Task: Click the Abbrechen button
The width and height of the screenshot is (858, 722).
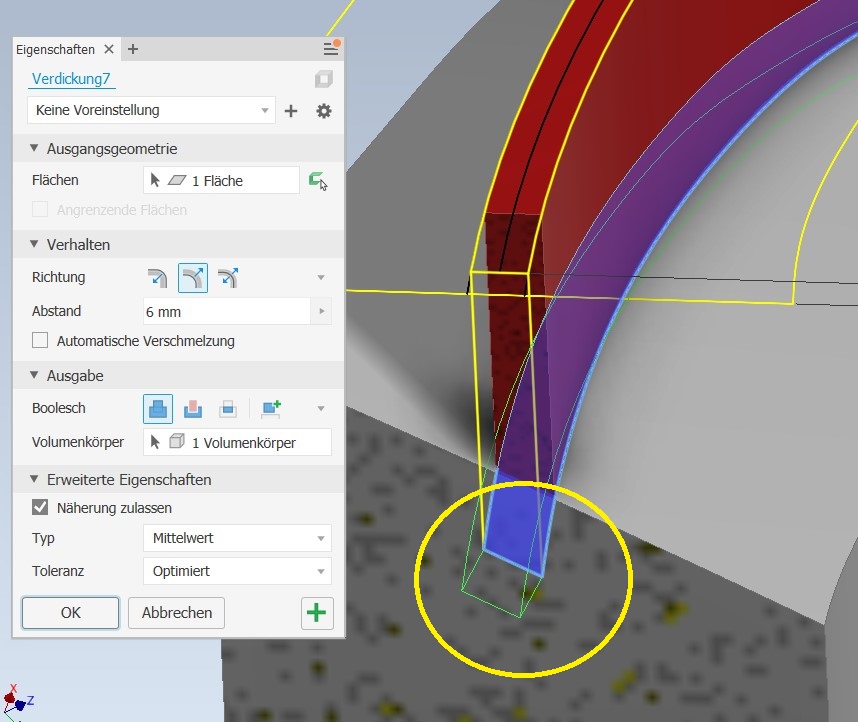Action: tap(176, 613)
